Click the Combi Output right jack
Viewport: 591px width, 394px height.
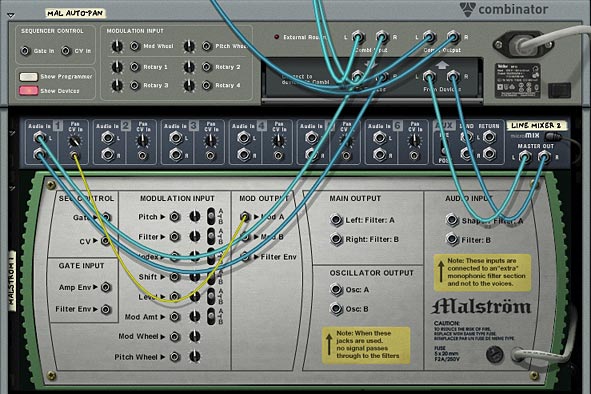(x=453, y=37)
